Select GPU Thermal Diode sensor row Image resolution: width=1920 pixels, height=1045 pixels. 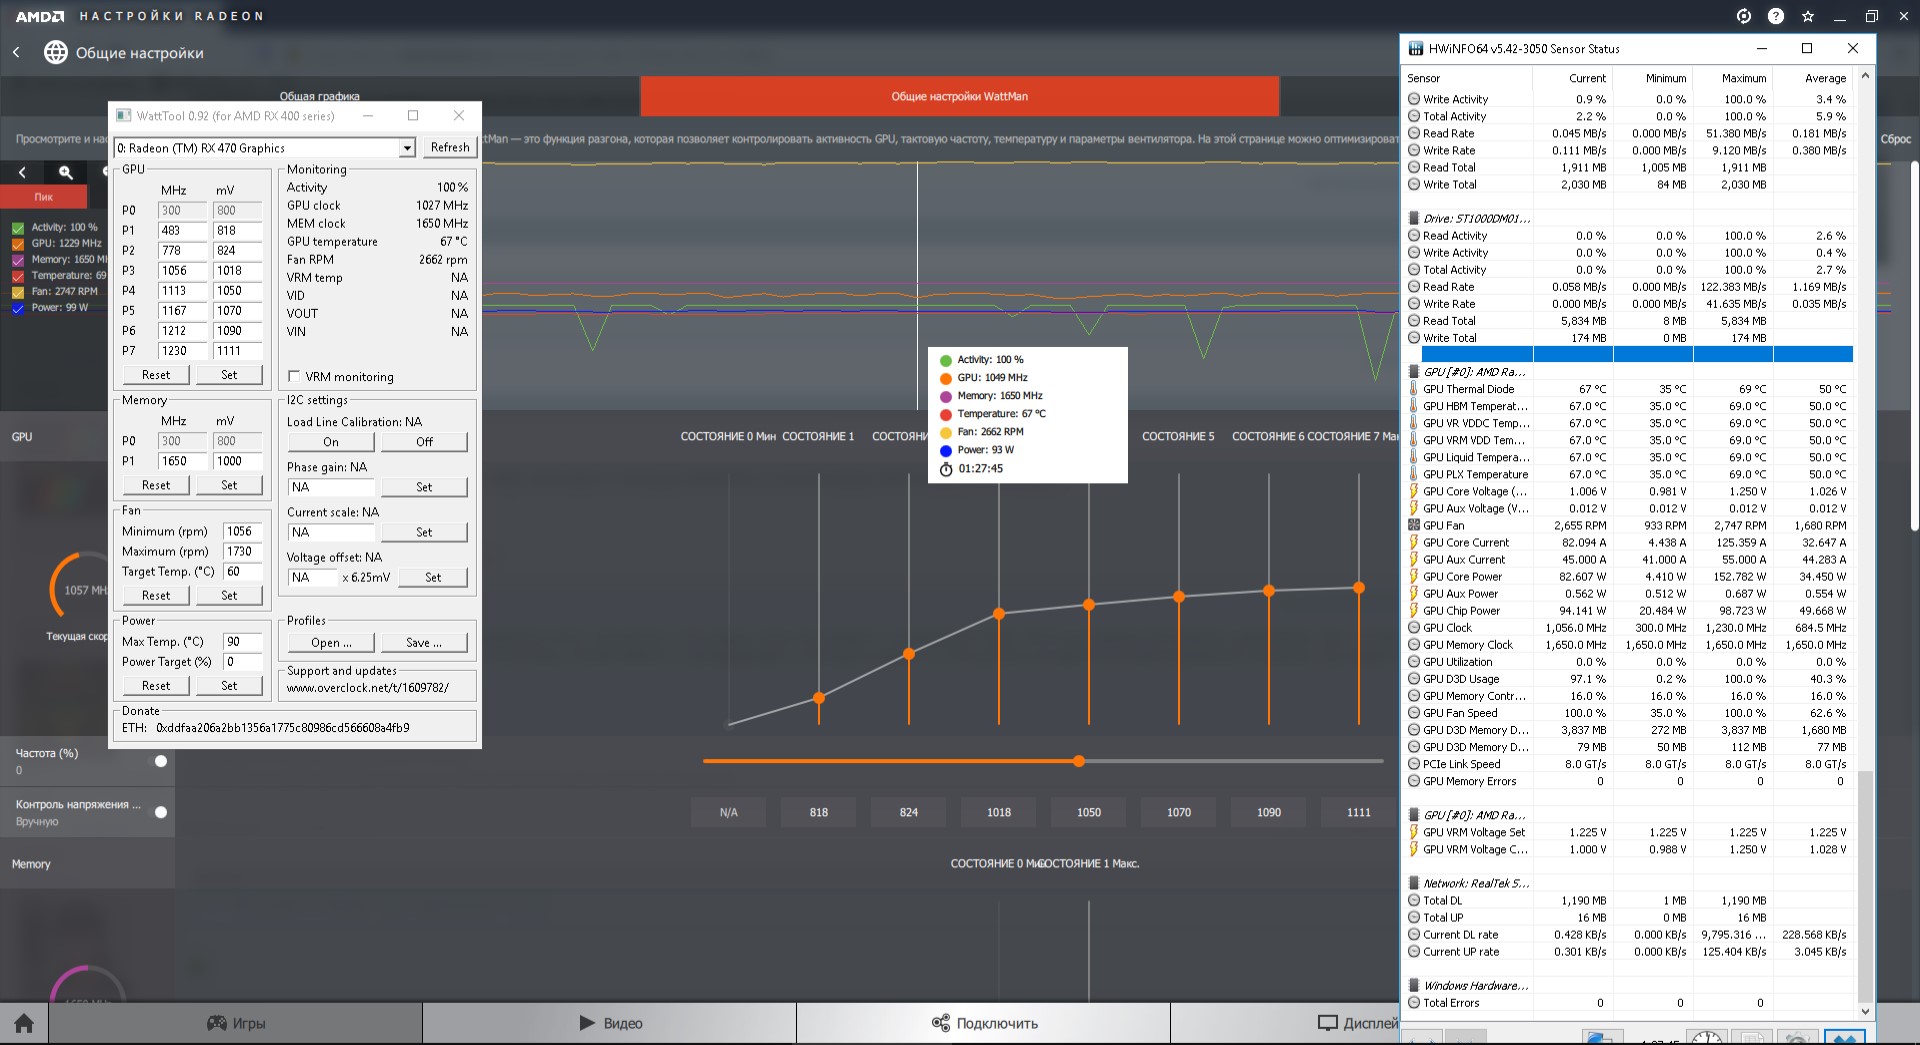click(x=1630, y=389)
